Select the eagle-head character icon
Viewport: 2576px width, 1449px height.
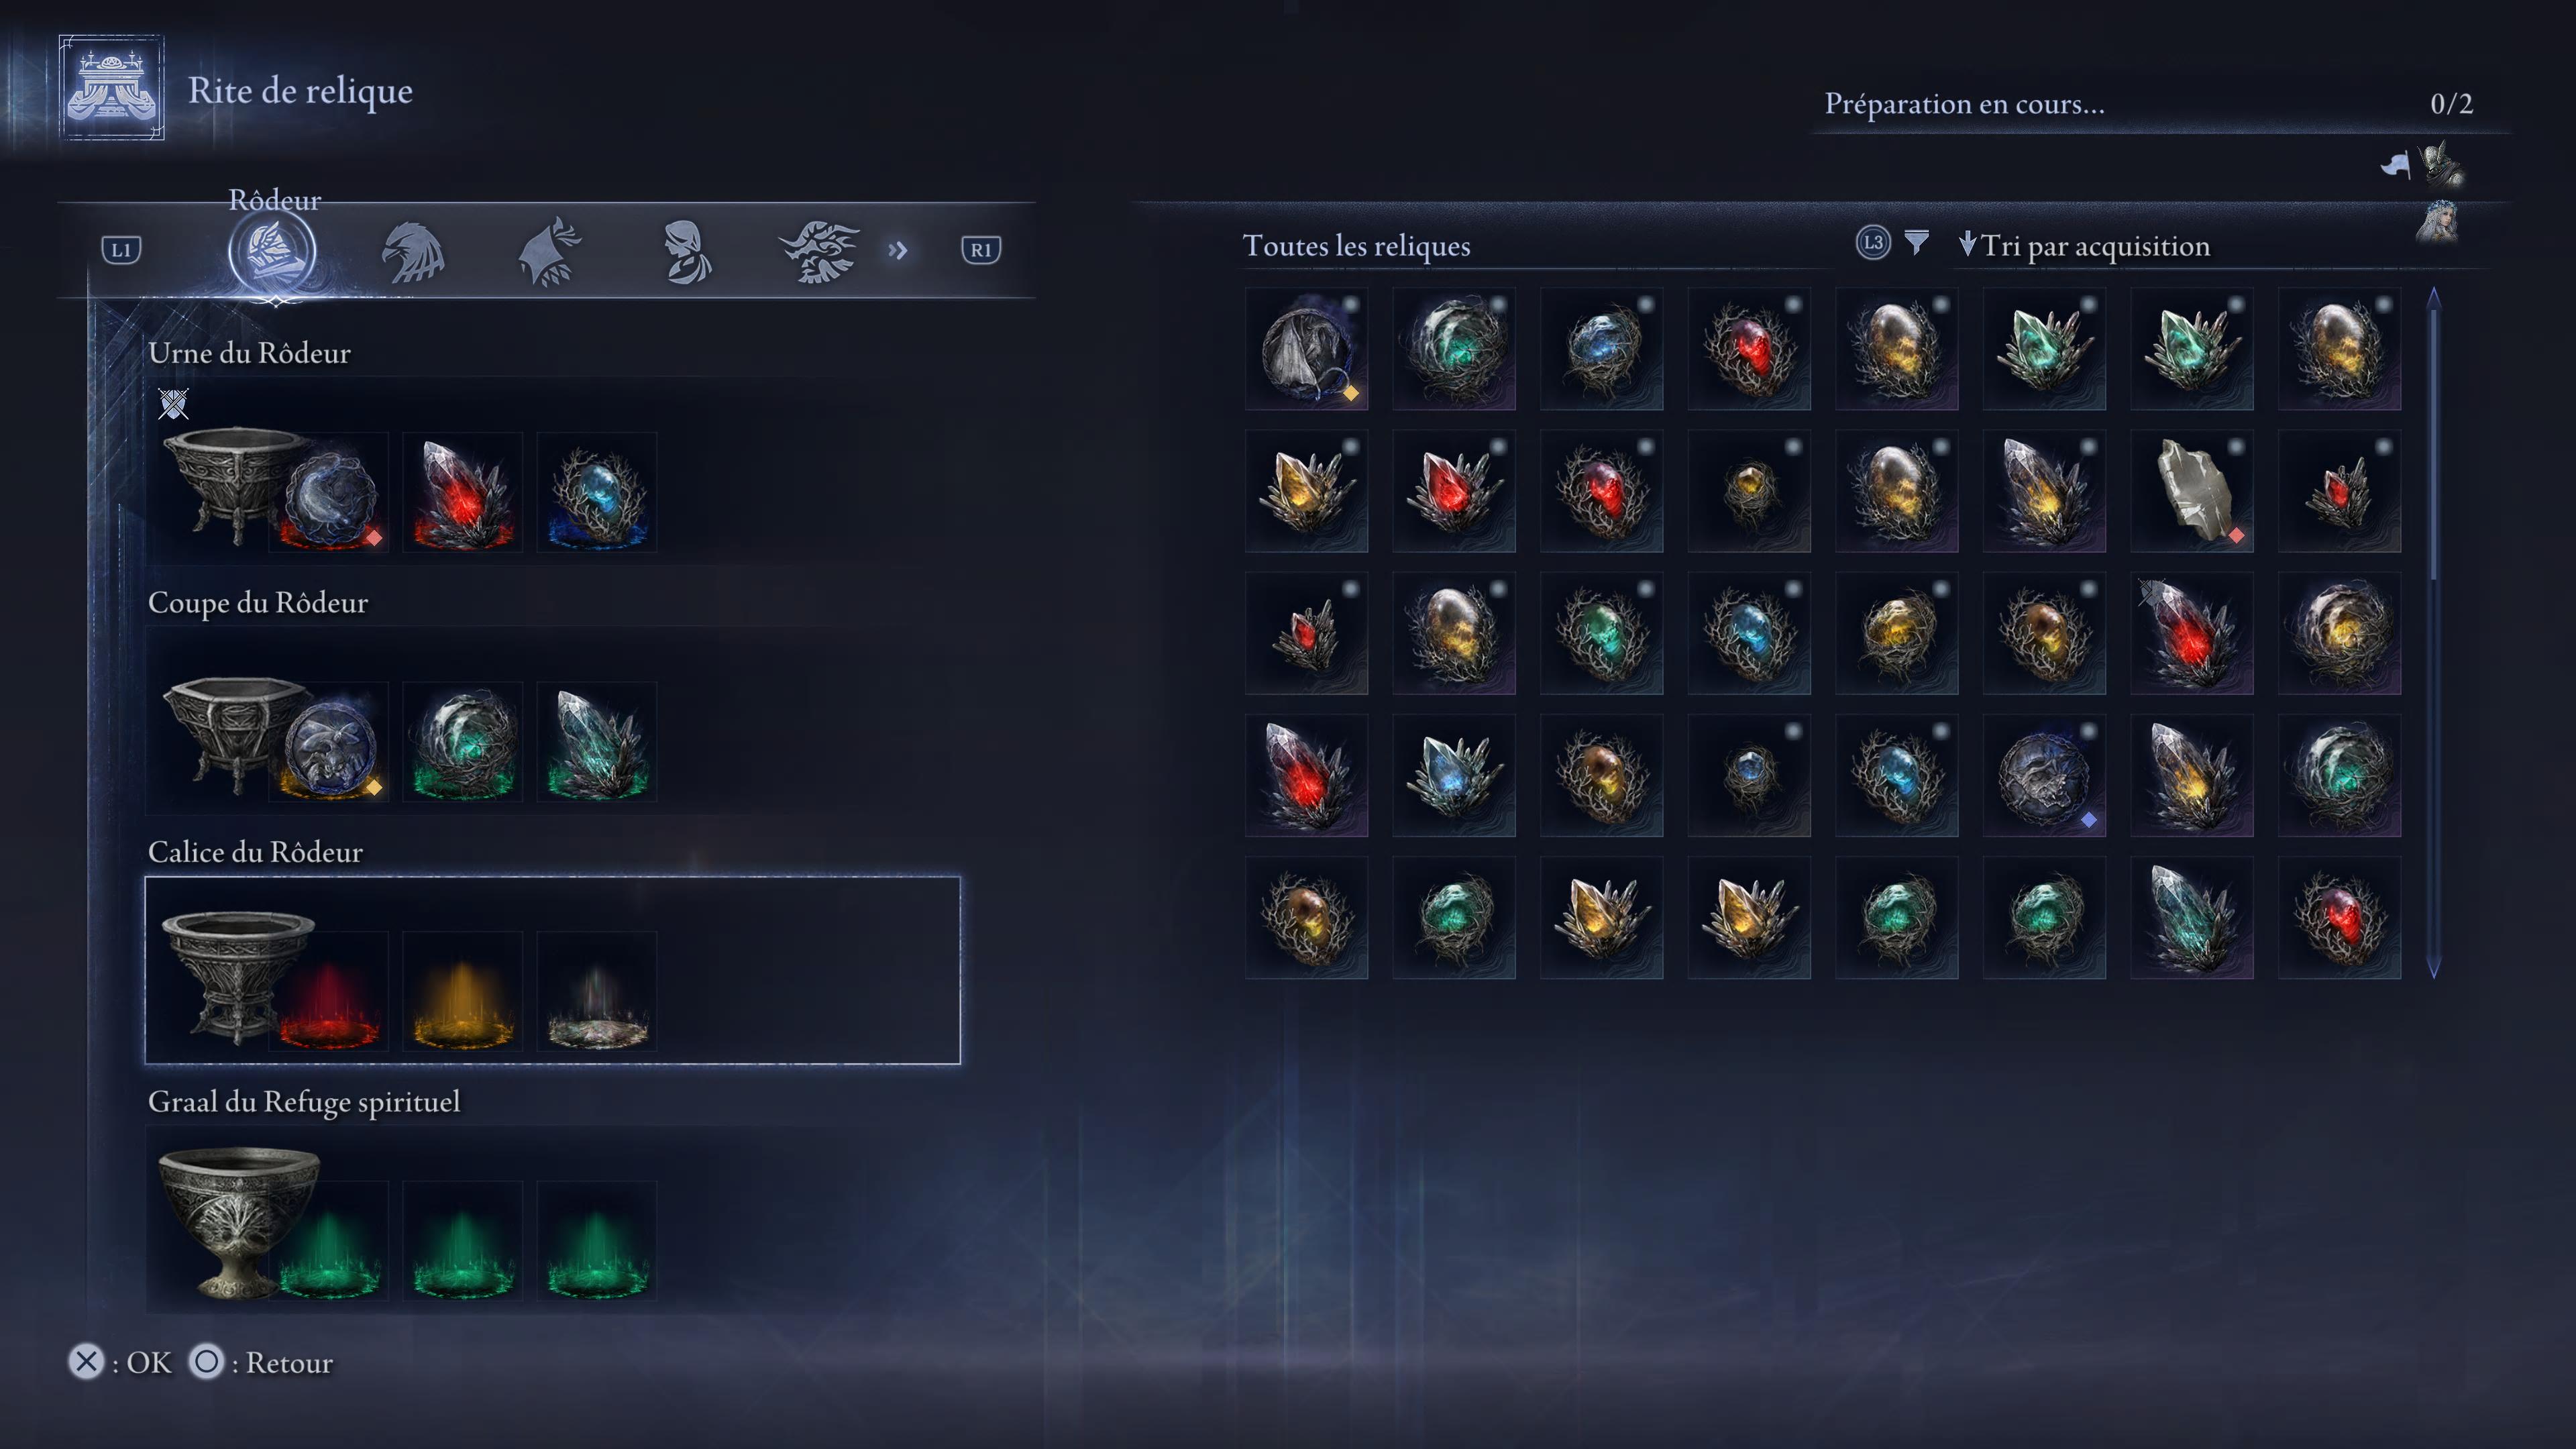click(x=413, y=252)
